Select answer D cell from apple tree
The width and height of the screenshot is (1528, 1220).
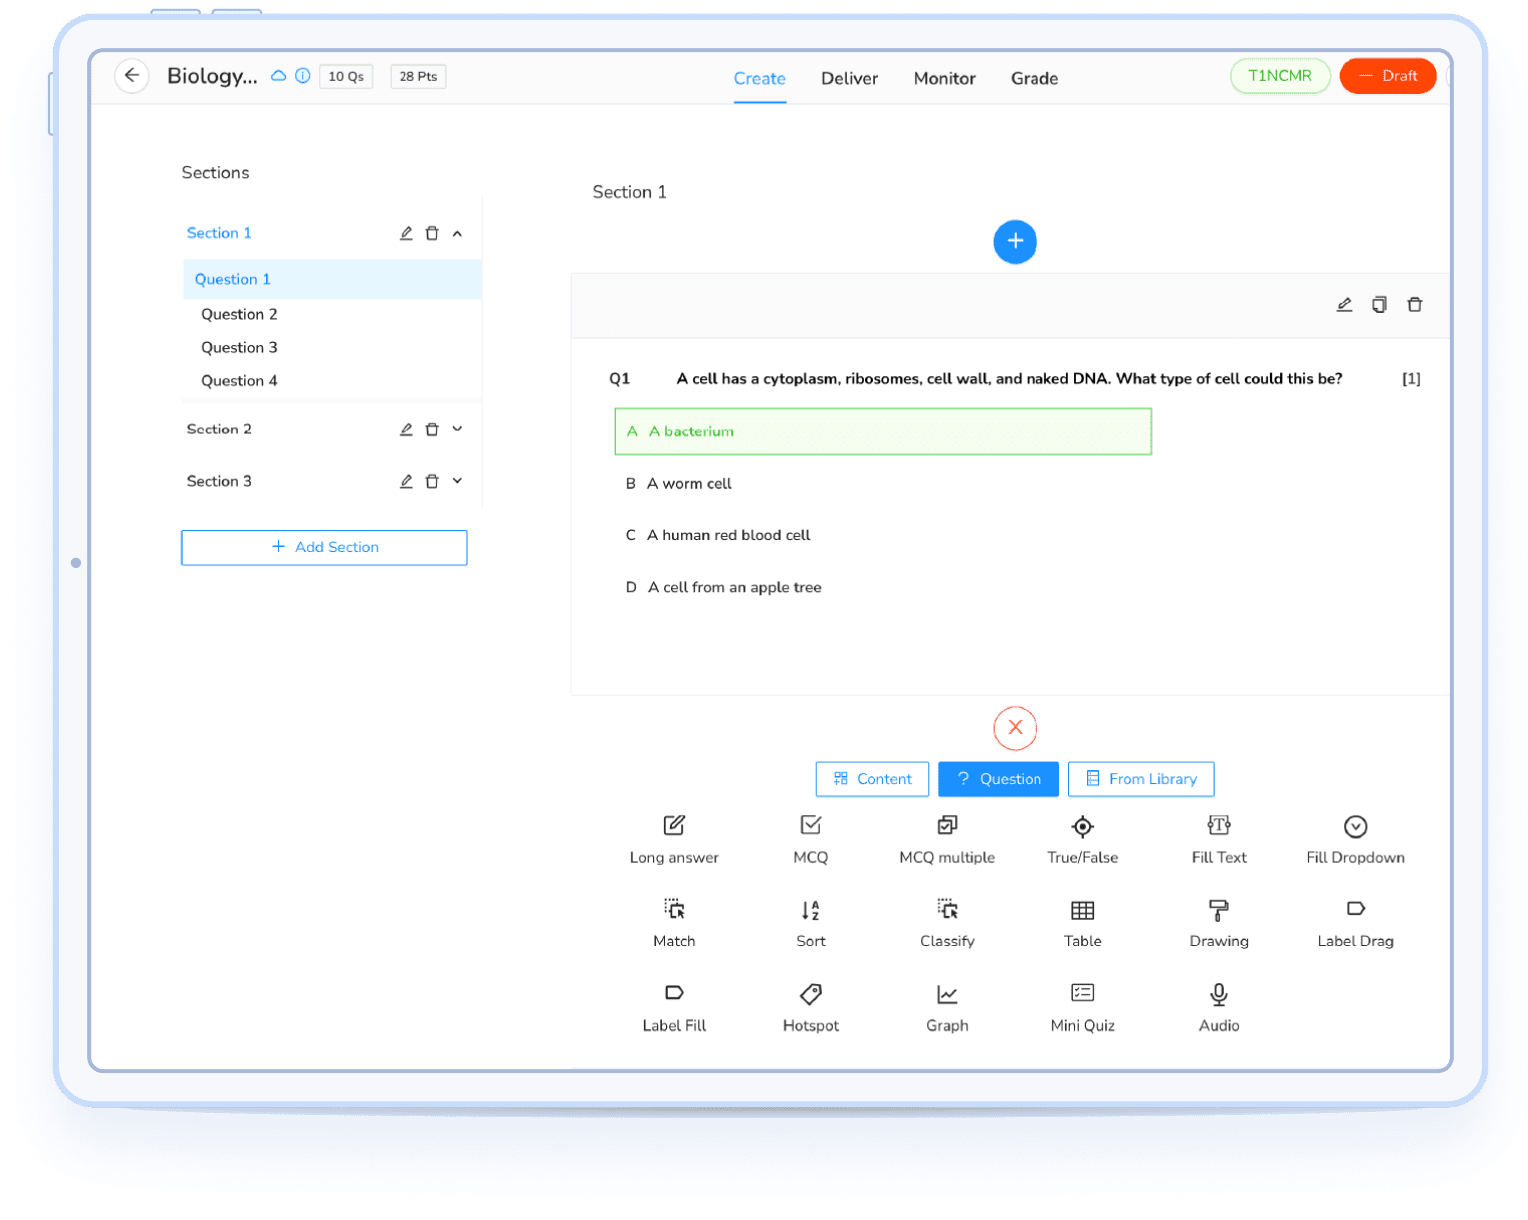[x=724, y=588]
